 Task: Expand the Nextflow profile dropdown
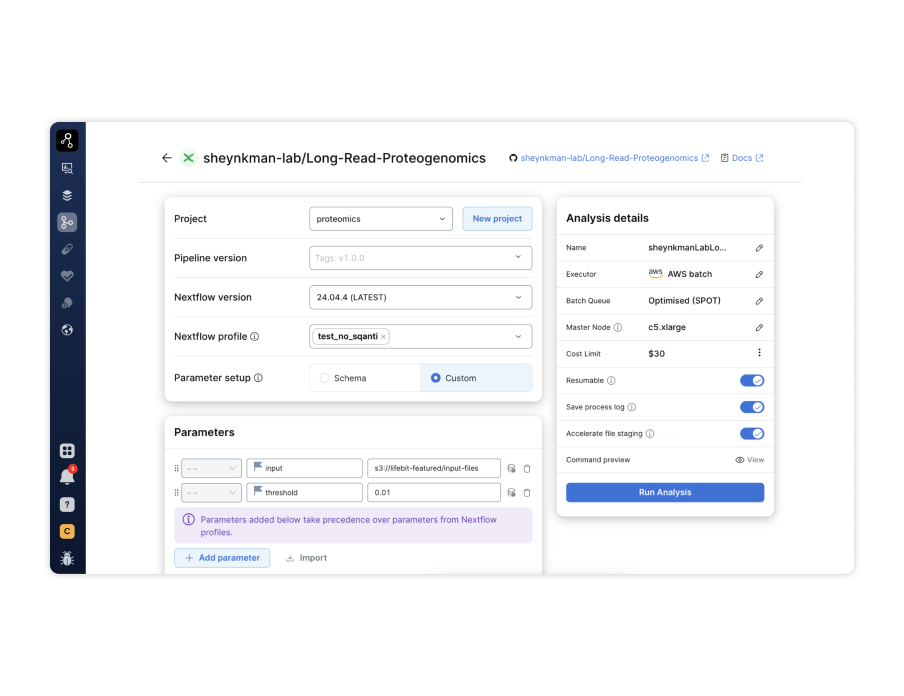point(518,337)
